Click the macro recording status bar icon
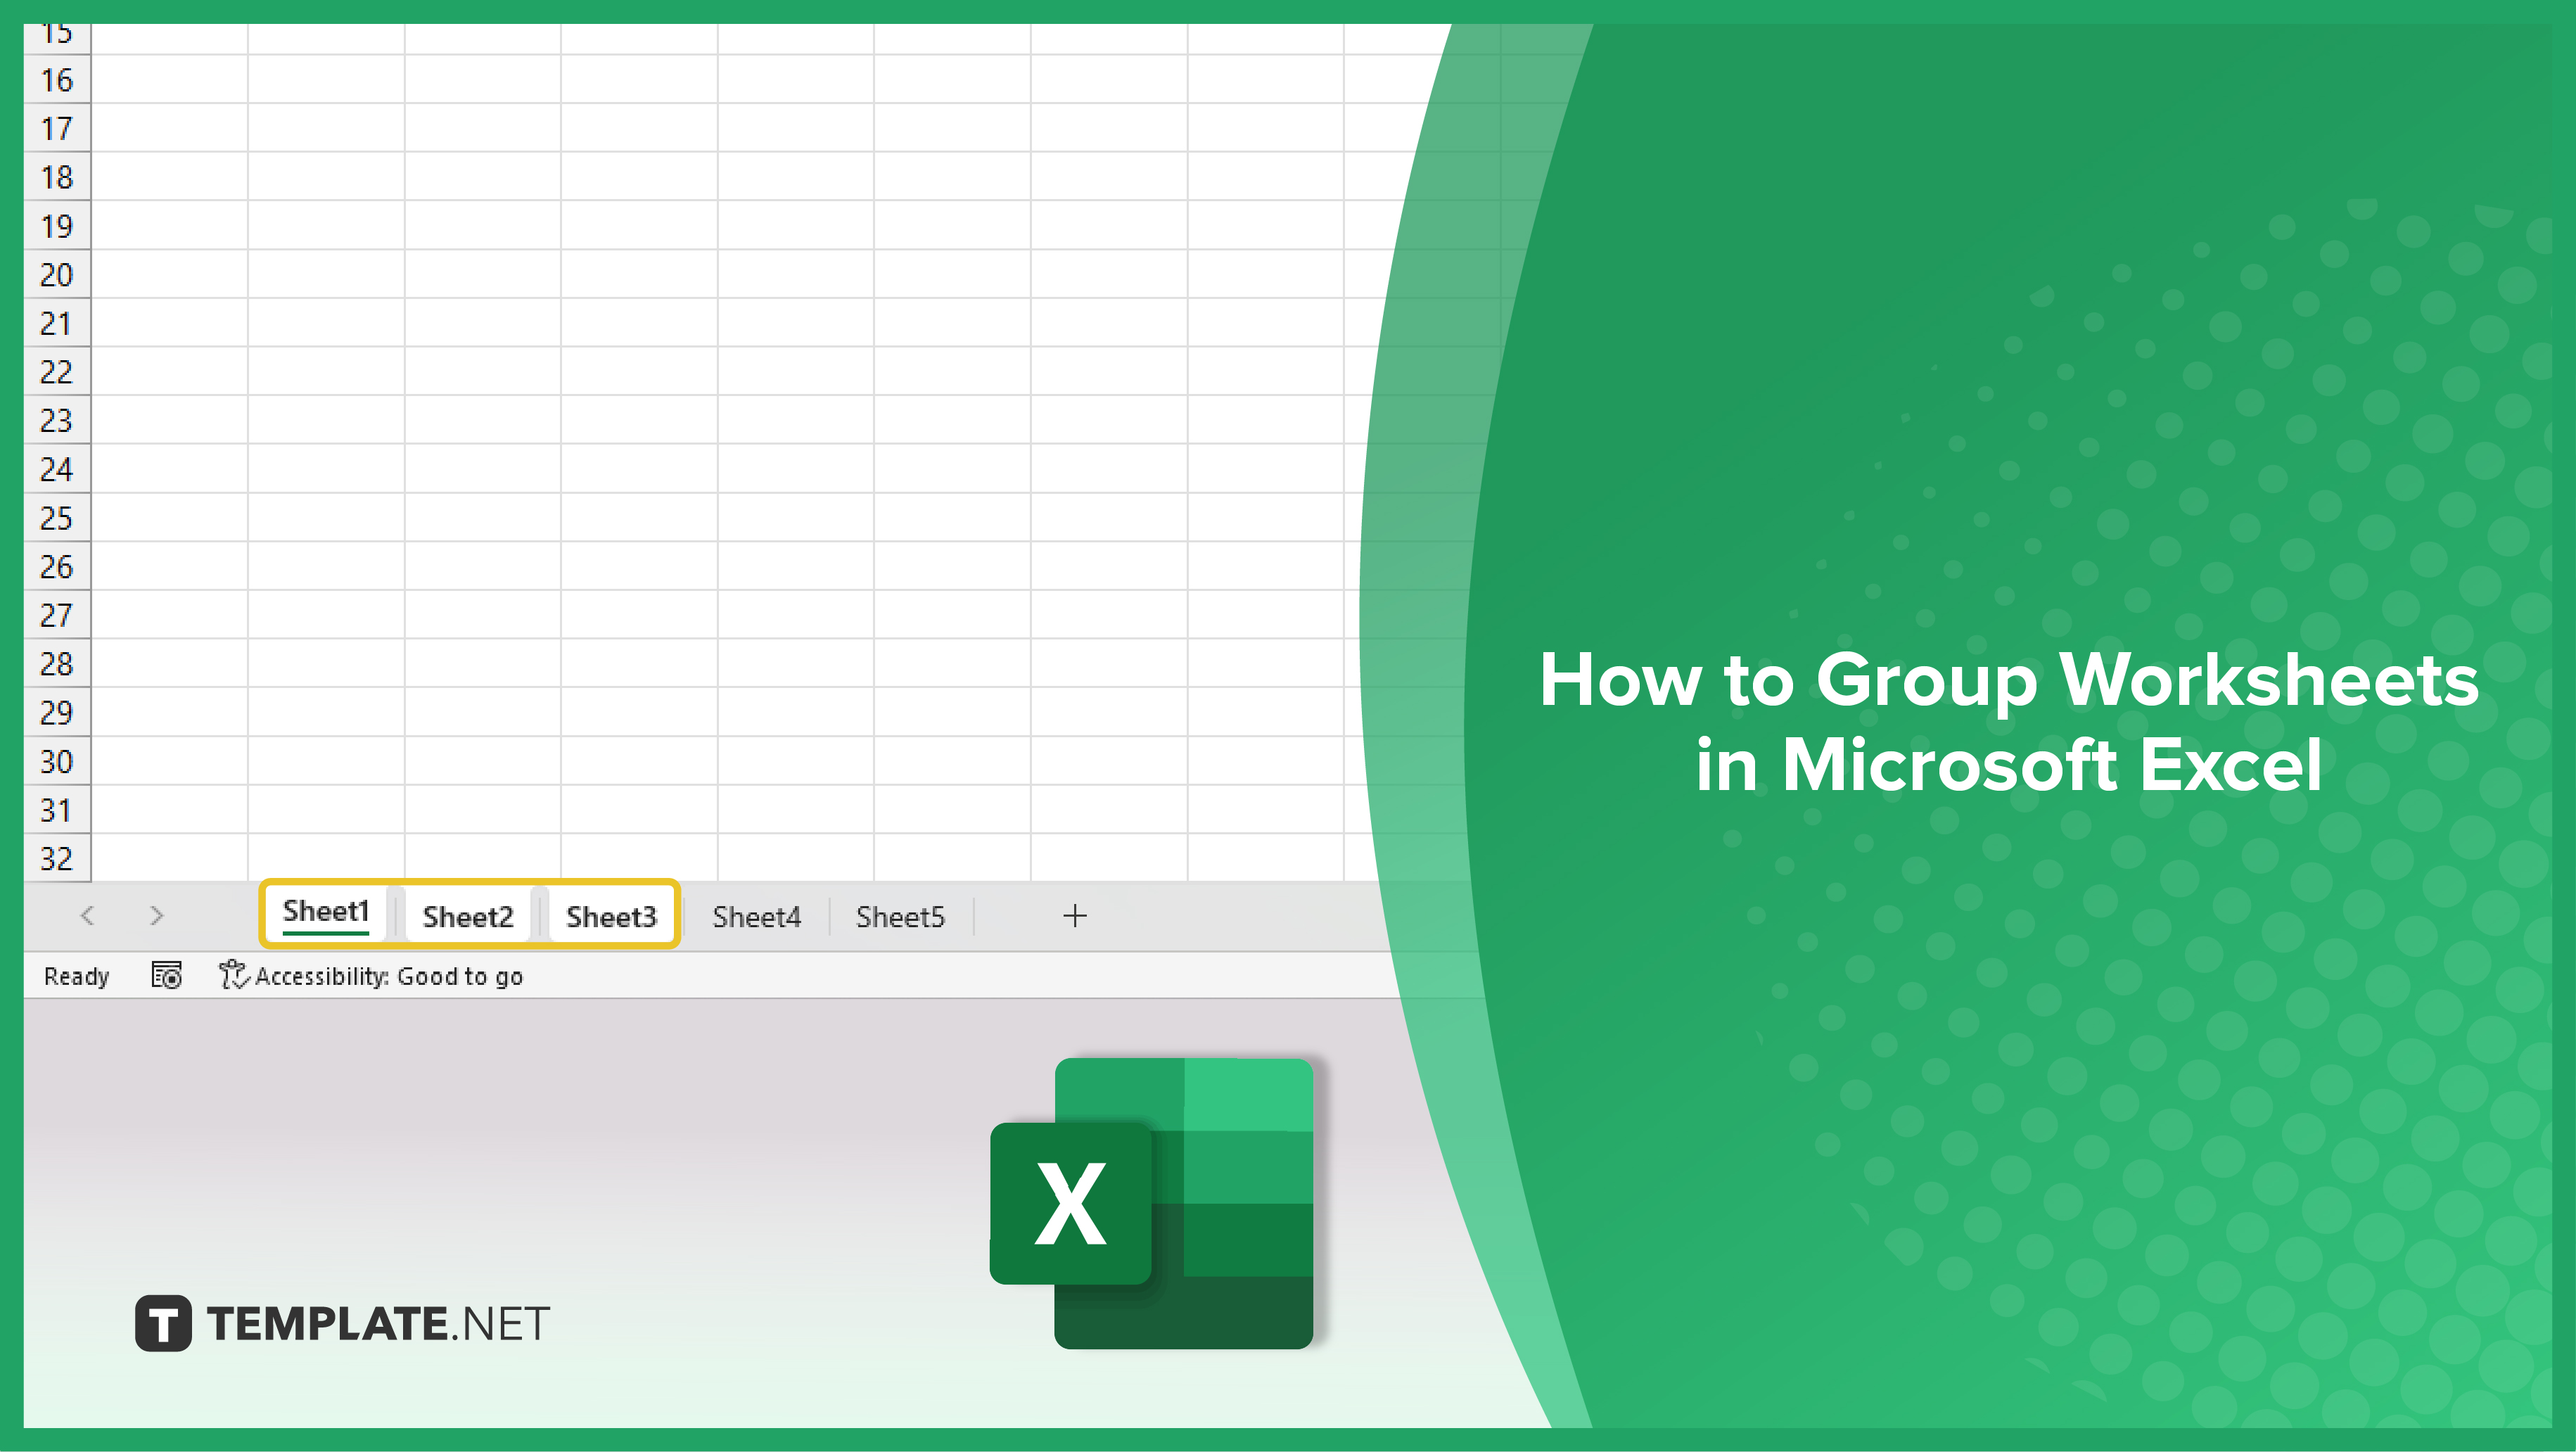This screenshot has width=2576, height=1452. [x=166, y=975]
